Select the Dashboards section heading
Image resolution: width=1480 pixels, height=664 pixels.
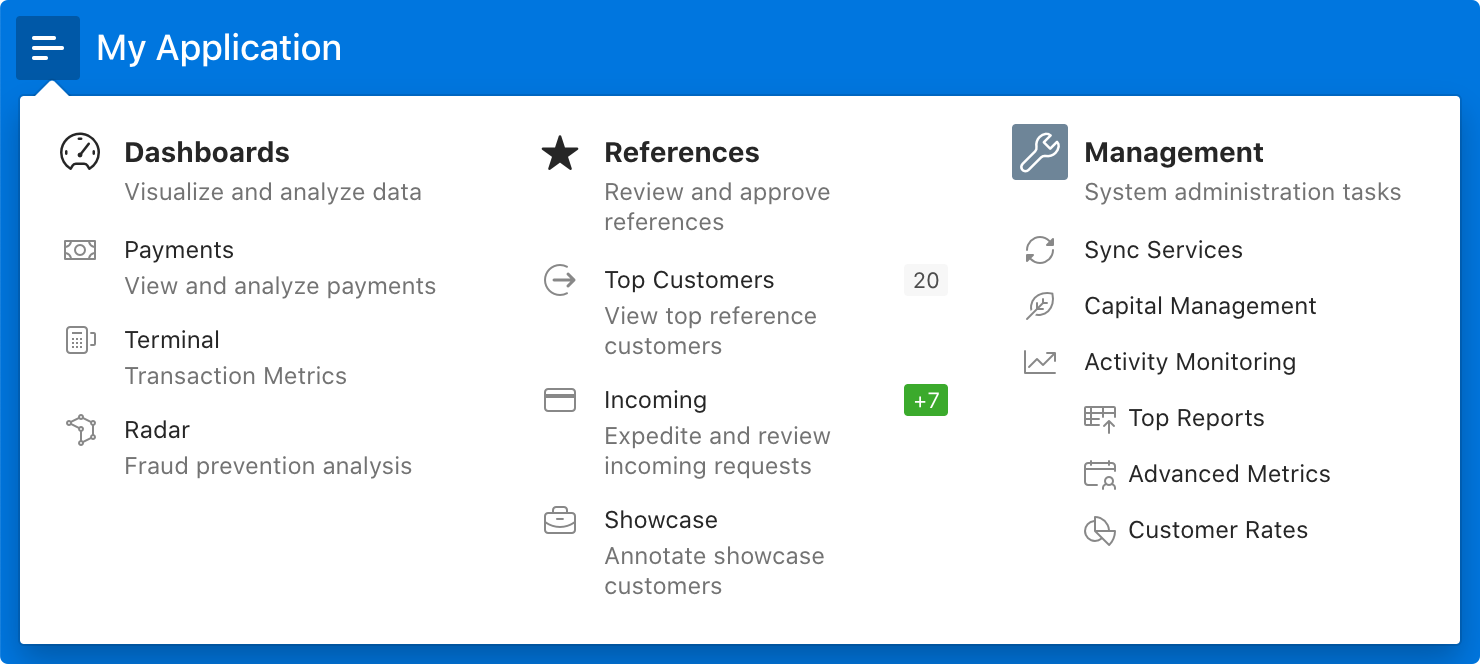pos(206,152)
